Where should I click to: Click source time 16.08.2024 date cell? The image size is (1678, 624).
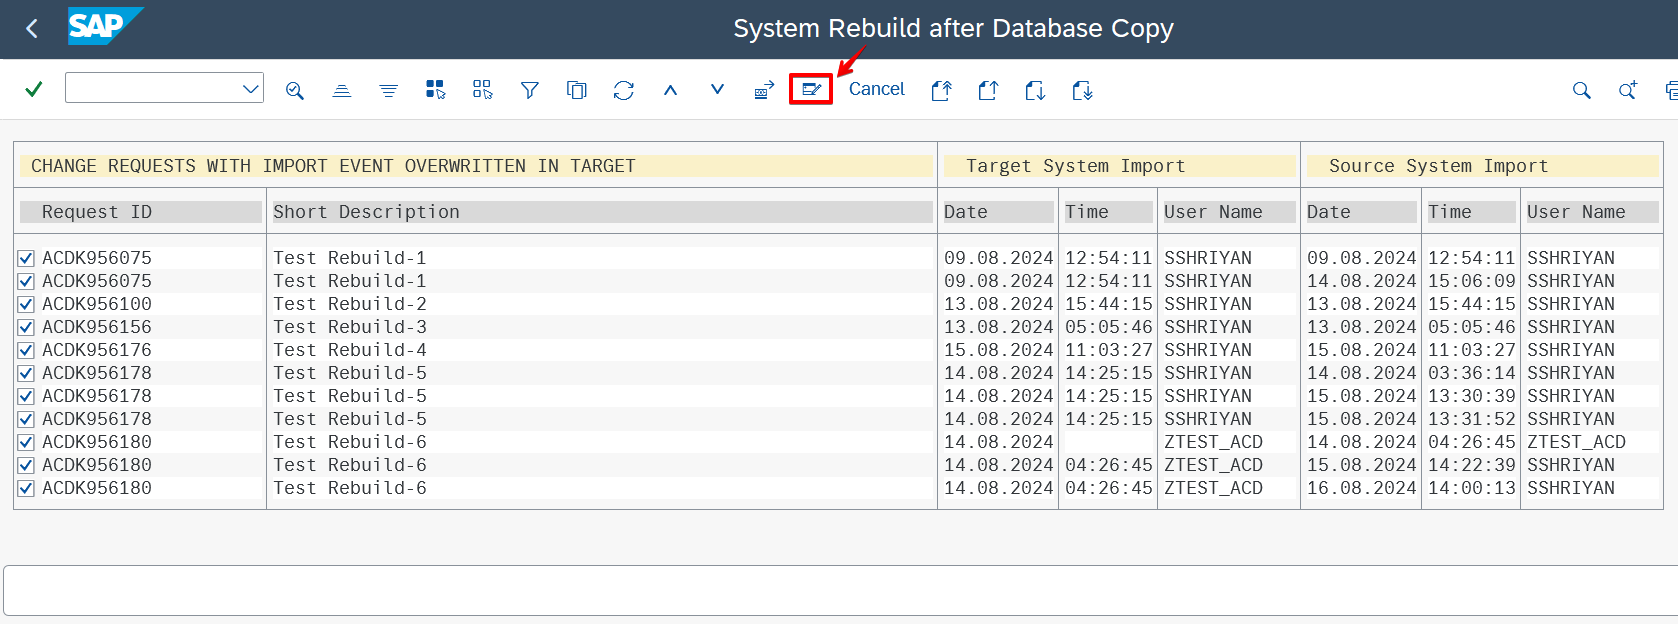[x=1361, y=488]
